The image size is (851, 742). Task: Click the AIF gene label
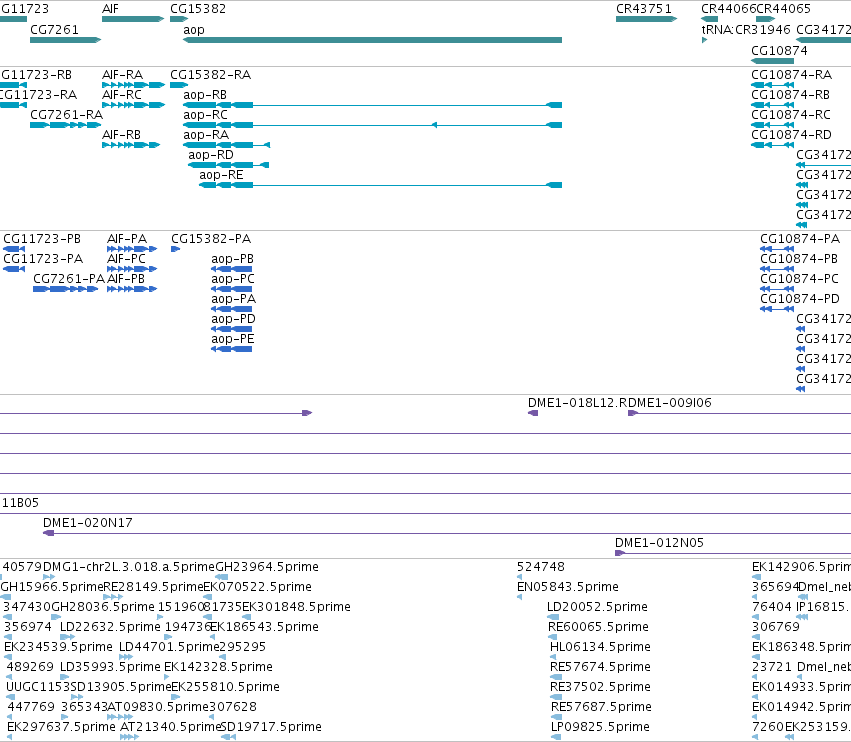(x=110, y=9)
